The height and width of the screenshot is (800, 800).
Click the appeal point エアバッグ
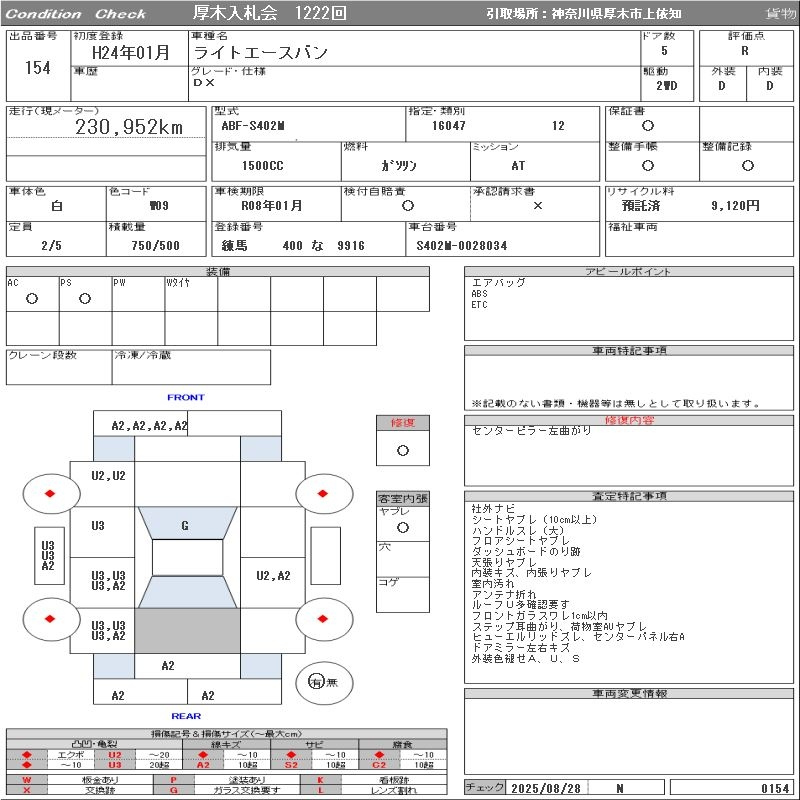click(x=498, y=283)
